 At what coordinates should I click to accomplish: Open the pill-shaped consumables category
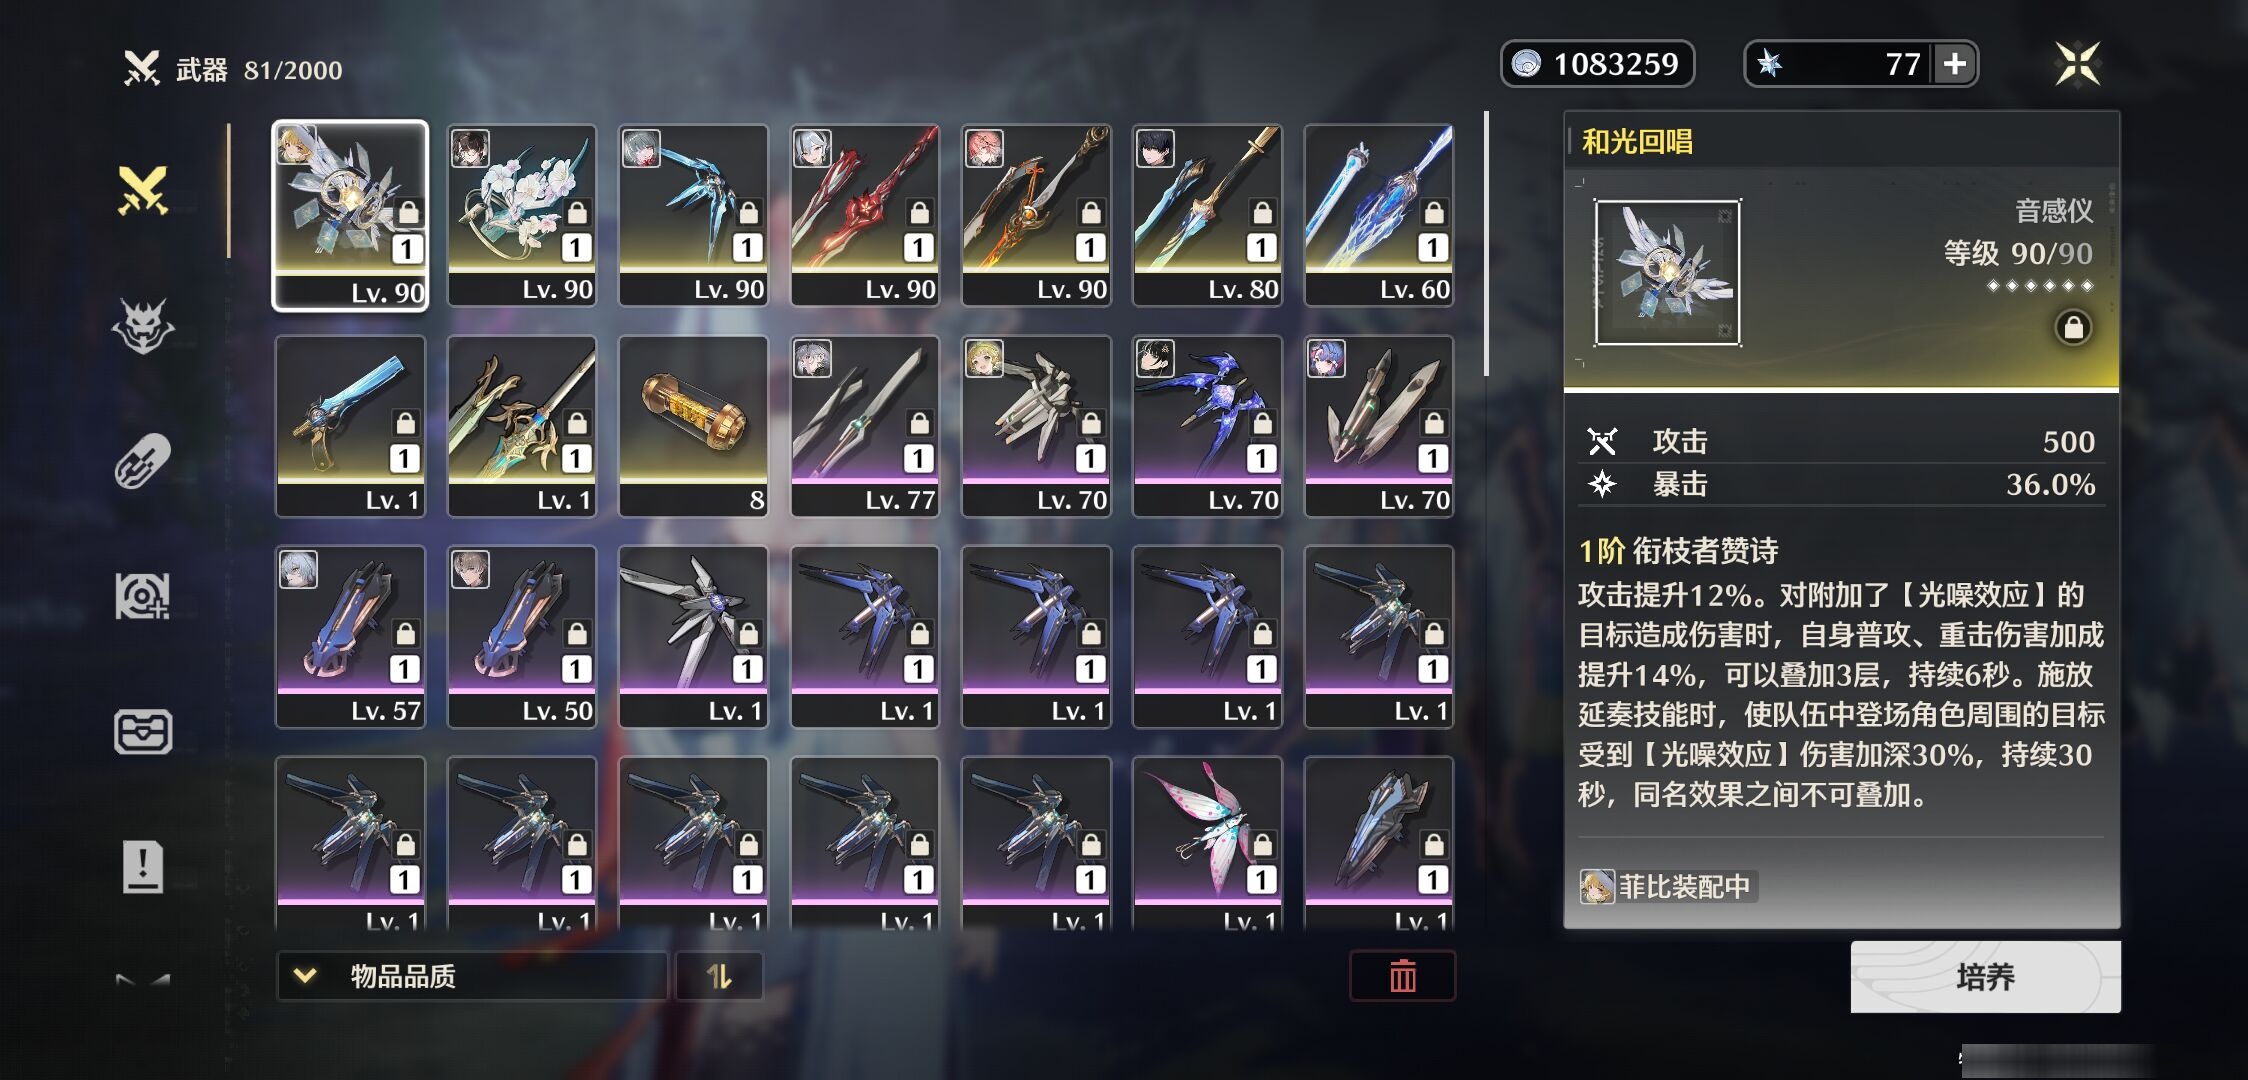143,461
